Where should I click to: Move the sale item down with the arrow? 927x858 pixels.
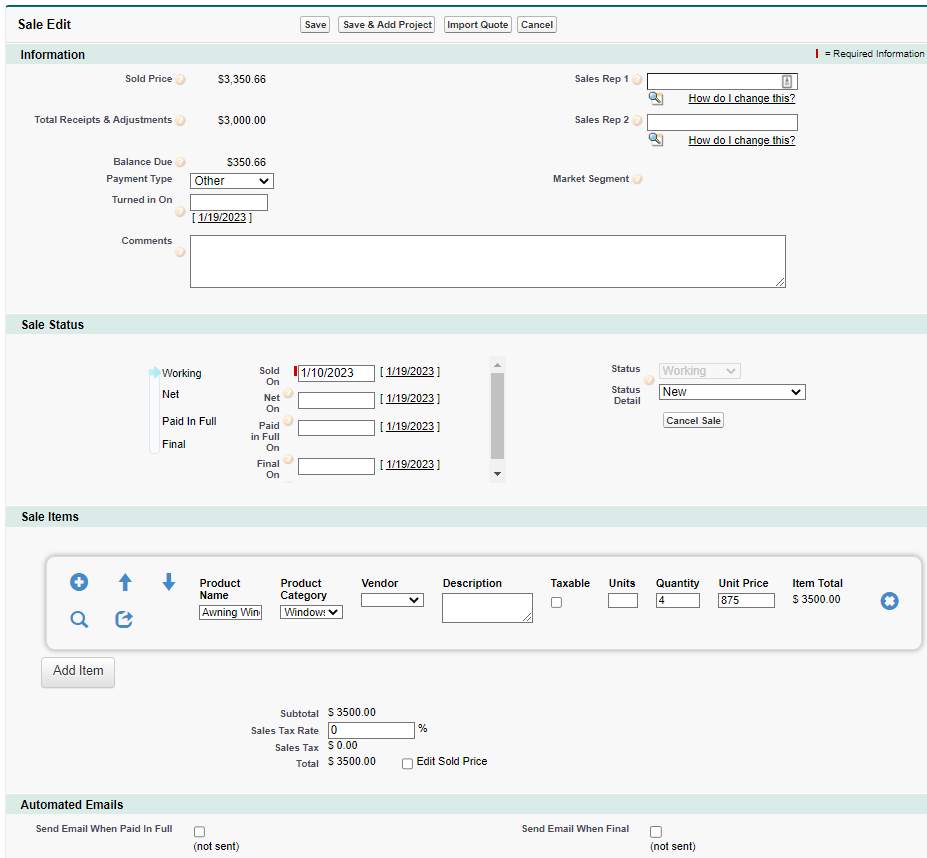click(168, 582)
